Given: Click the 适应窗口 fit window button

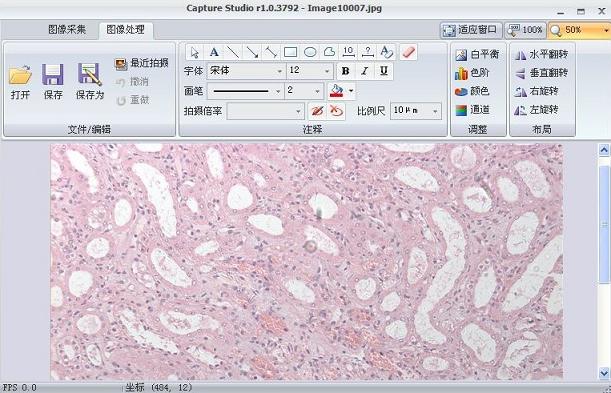Looking at the screenshot, I should [471, 30].
